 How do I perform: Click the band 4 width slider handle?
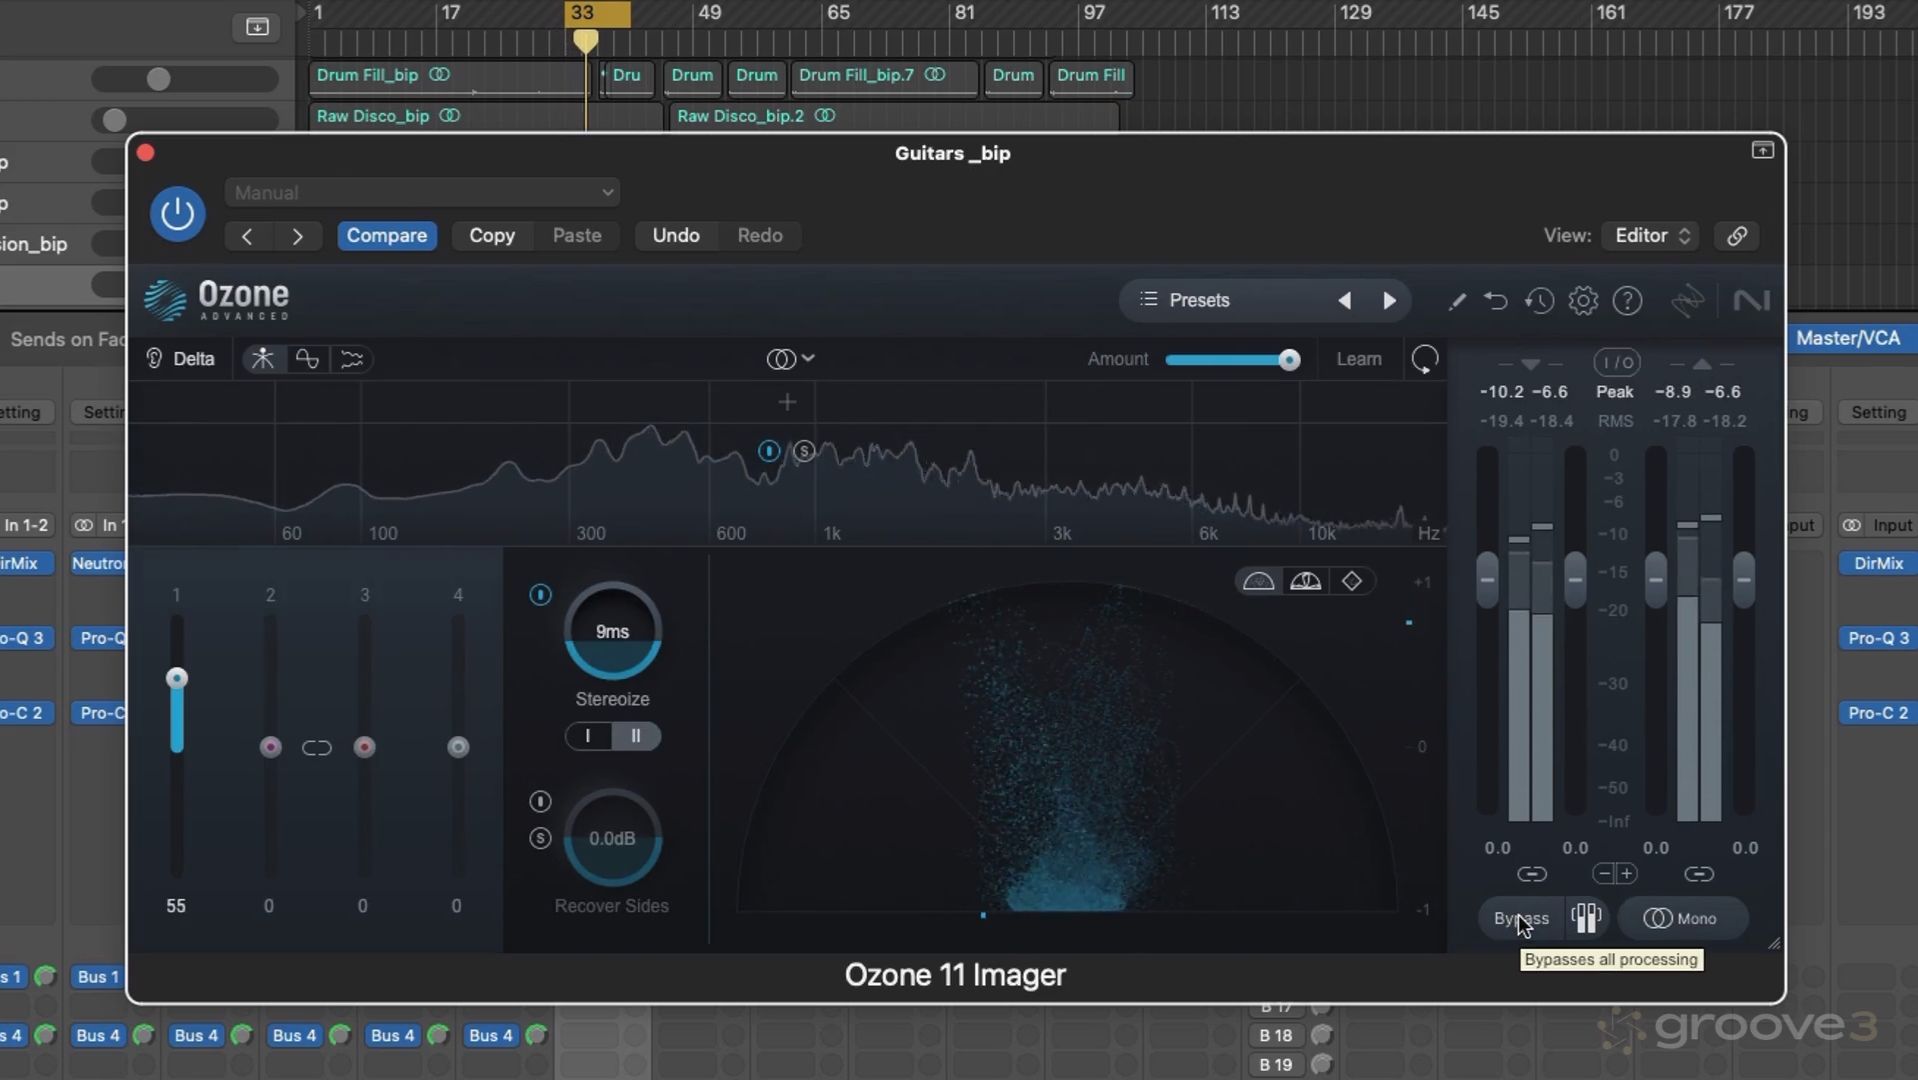click(x=458, y=747)
